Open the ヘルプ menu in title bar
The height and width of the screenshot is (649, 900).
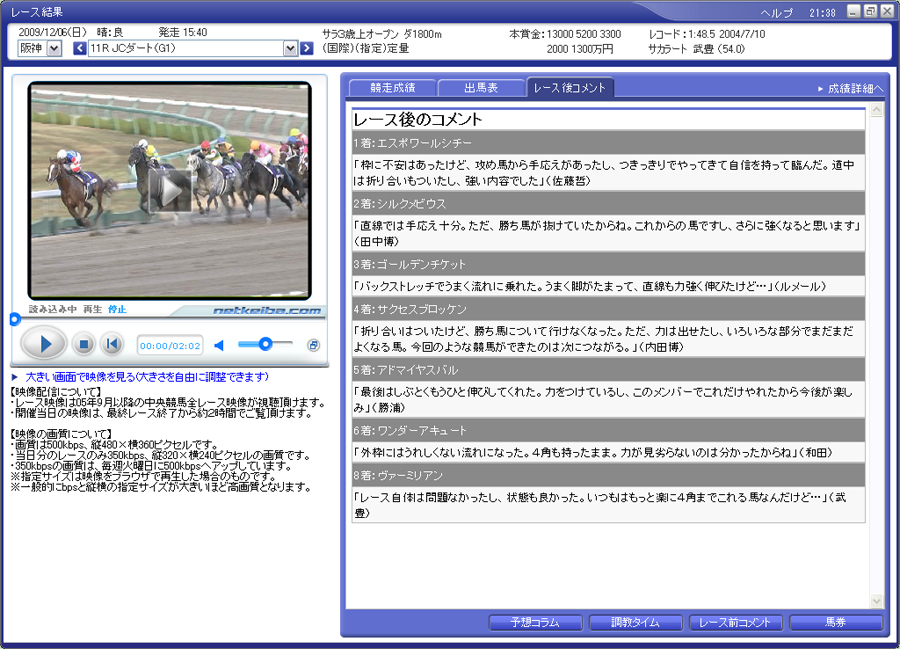[x=776, y=12]
